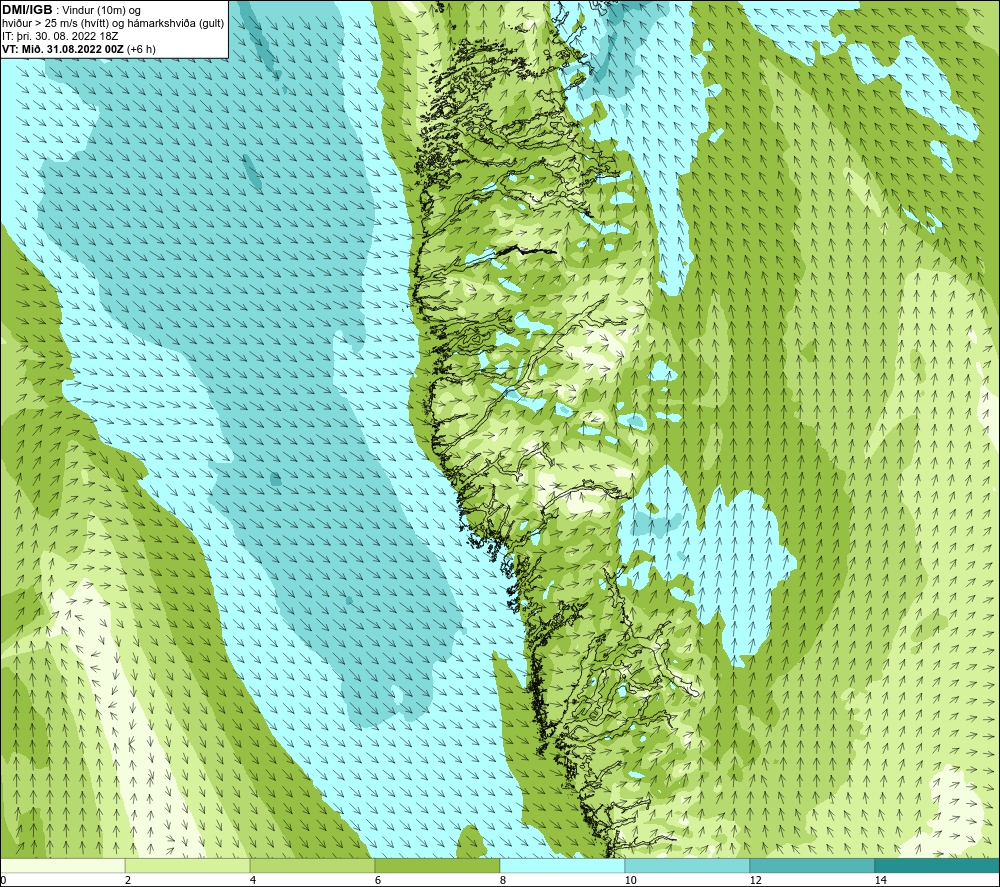Click legend scale label '10'

pyautogui.click(x=631, y=880)
